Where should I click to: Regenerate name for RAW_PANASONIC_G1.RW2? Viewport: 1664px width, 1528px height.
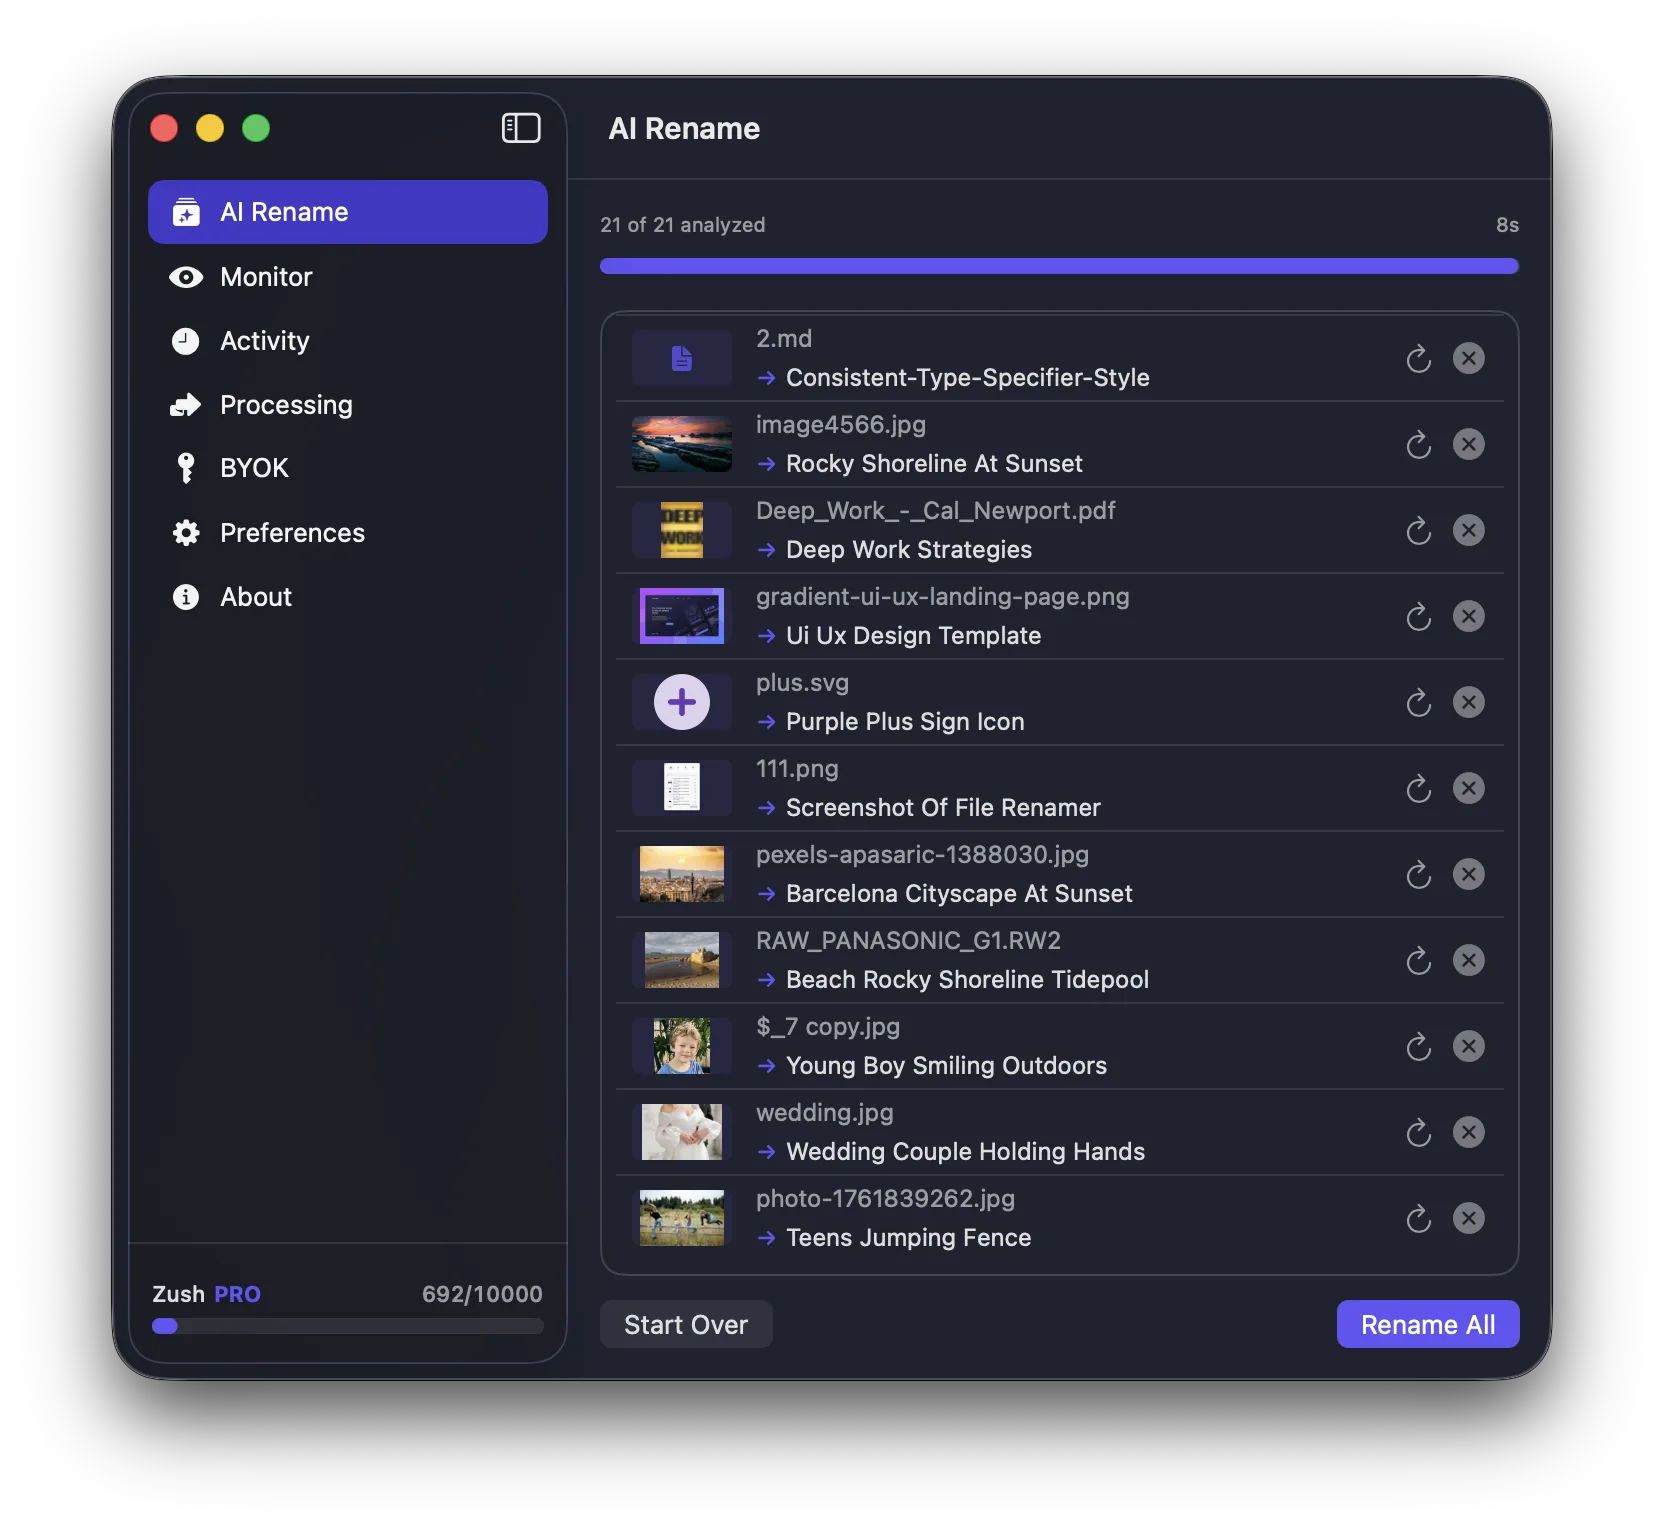coord(1418,961)
